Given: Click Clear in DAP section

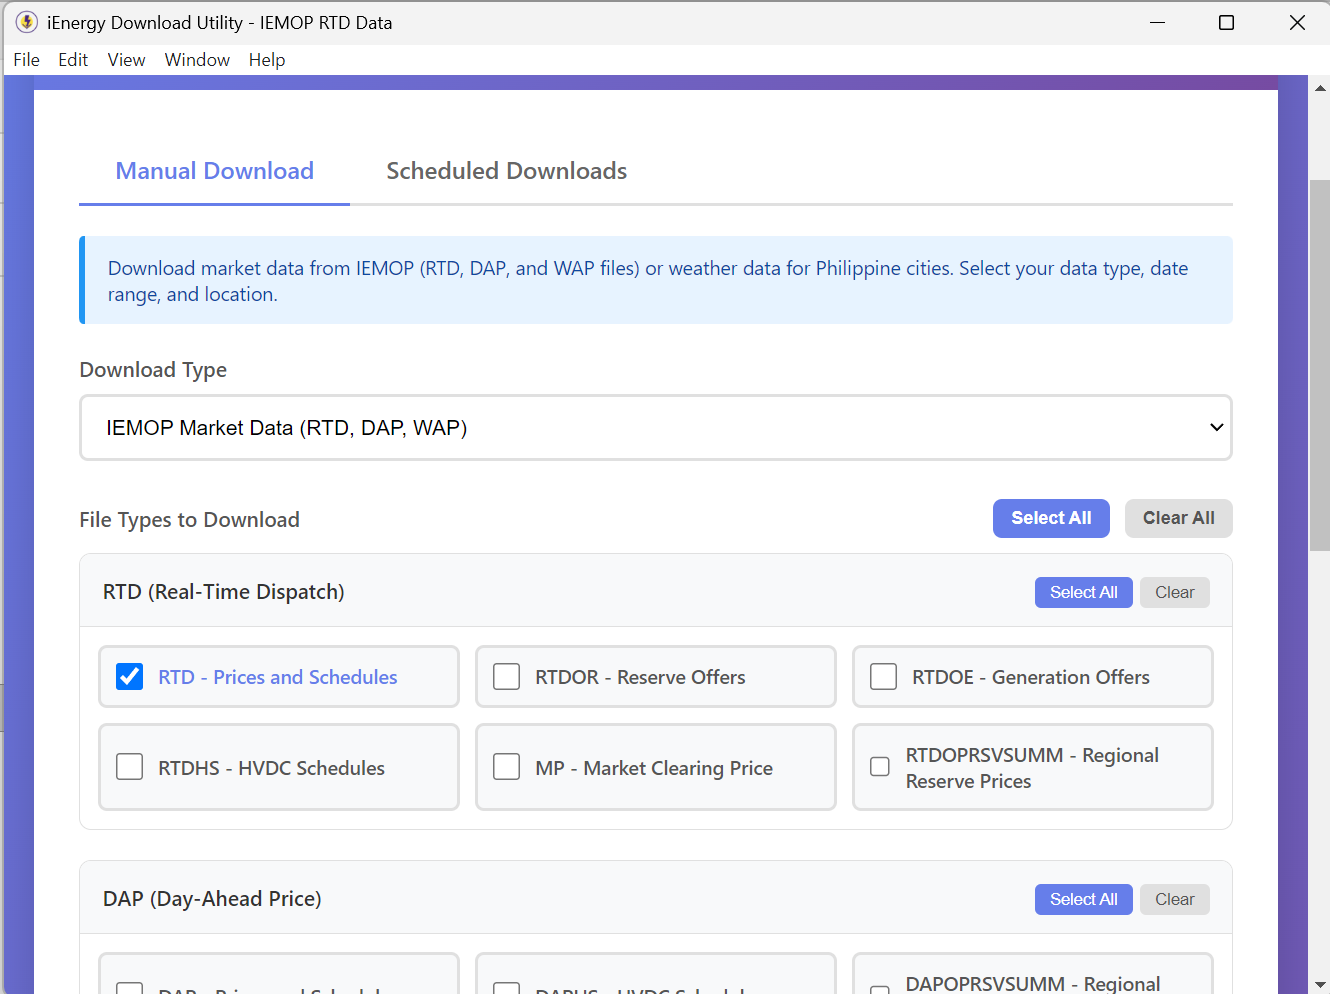Looking at the screenshot, I should tap(1174, 899).
